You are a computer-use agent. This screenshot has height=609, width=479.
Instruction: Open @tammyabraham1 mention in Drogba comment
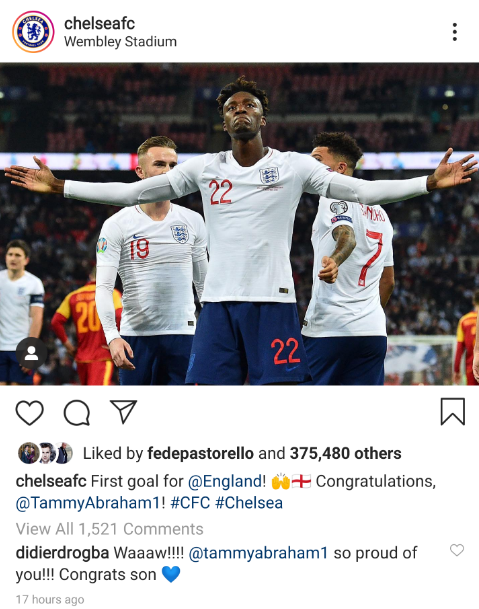click(258, 553)
